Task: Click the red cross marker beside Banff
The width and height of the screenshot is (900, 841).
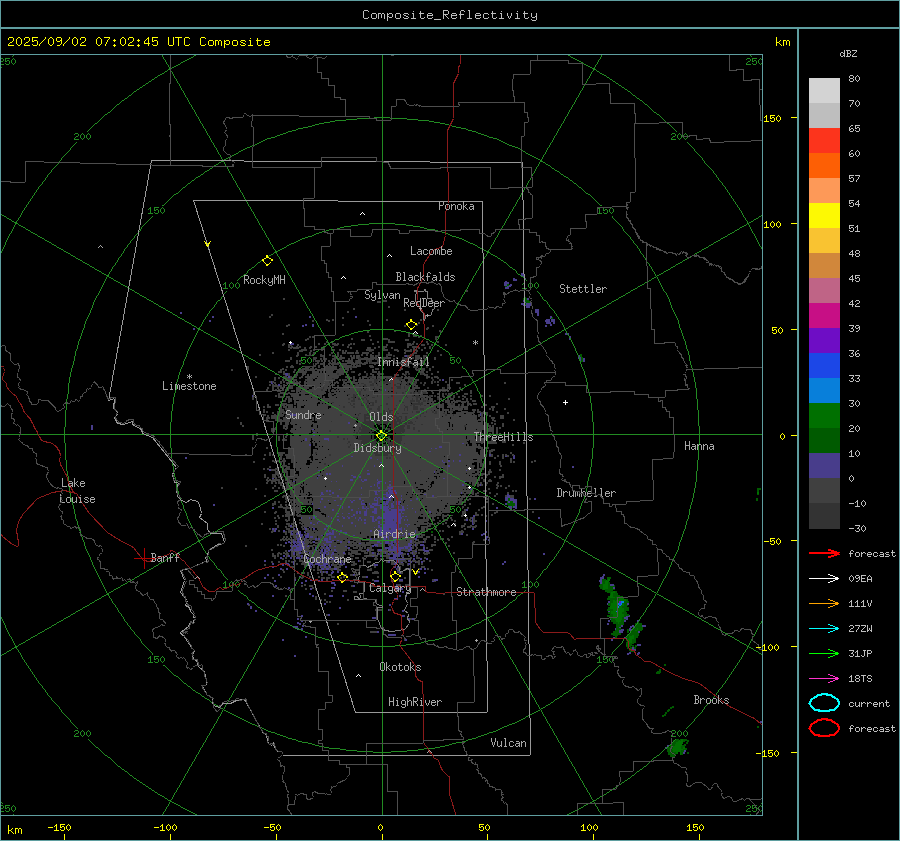Action: click(x=143, y=558)
